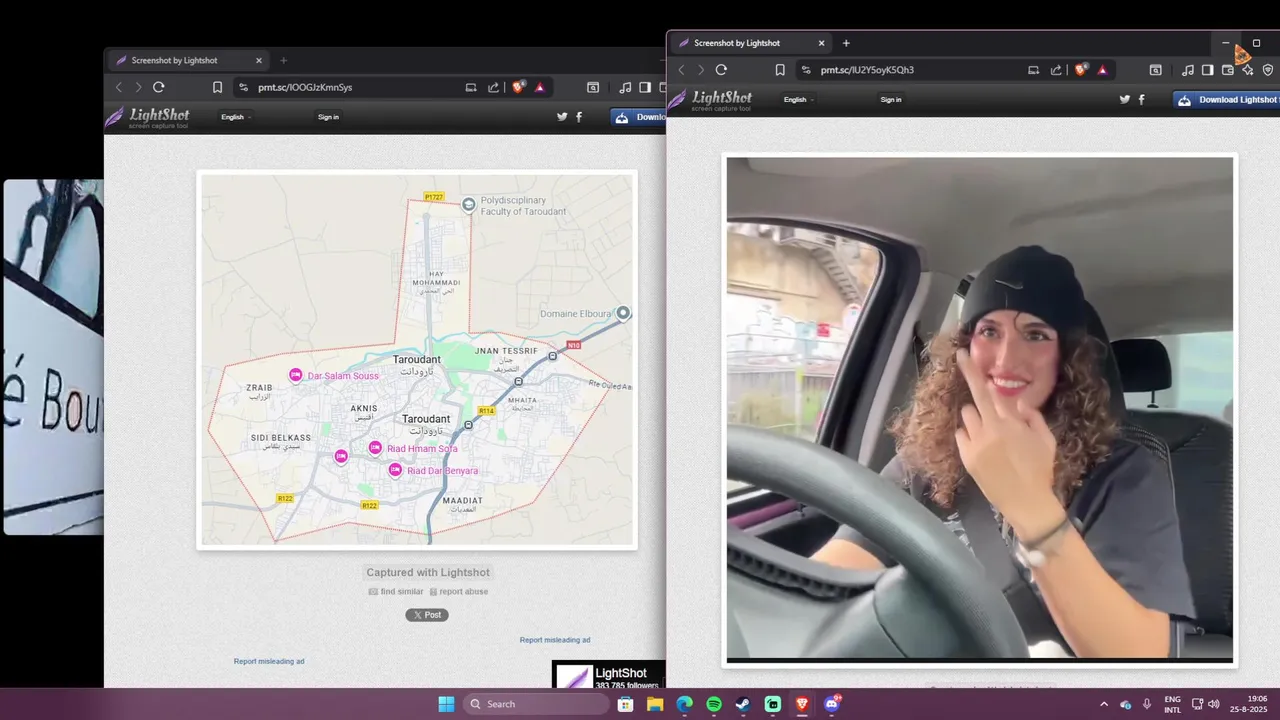Click the cast/device icon in left address bar
This screenshot has width=1280, height=720.
[x=470, y=87]
